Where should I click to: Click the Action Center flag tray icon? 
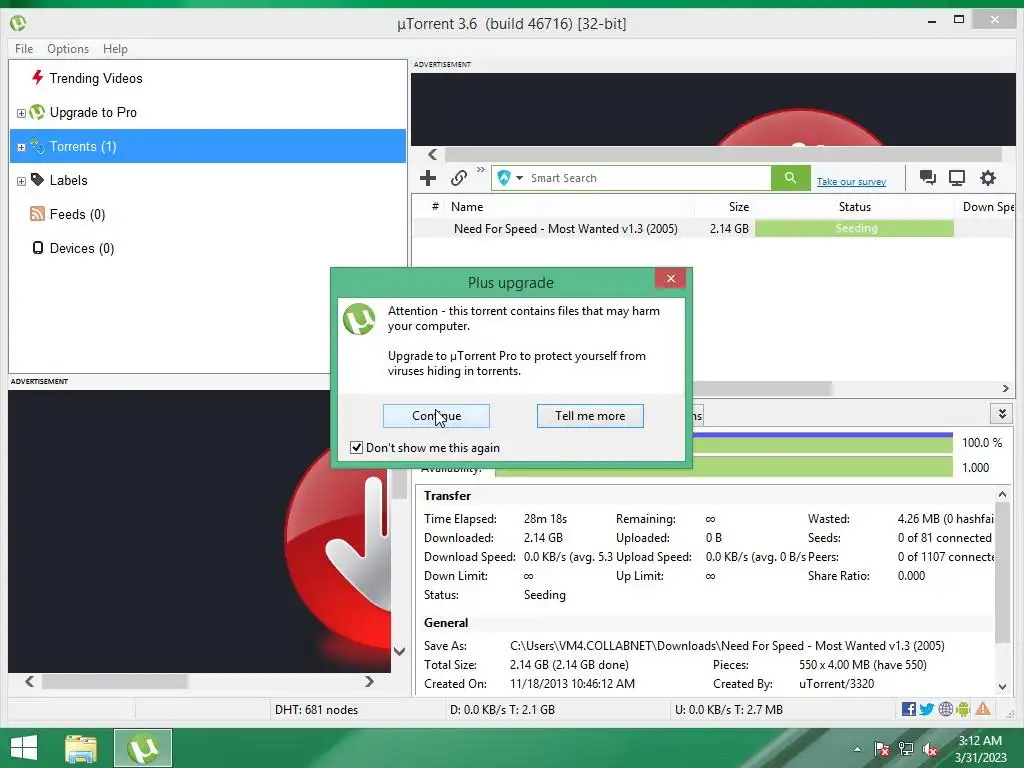[x=882, y=749]
